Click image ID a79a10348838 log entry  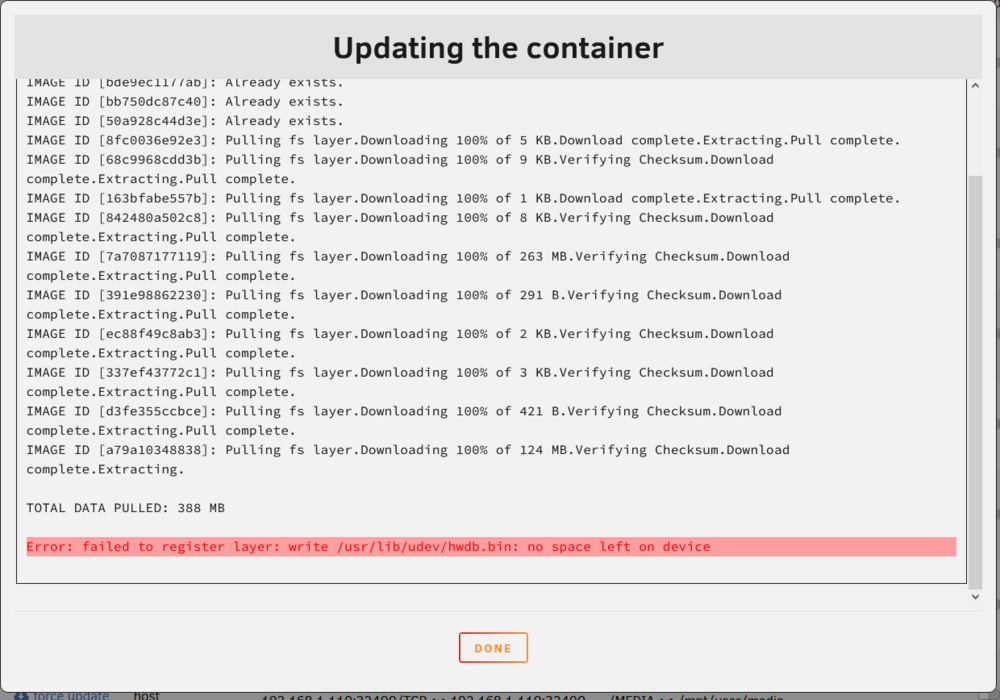(x=408, y=459)
